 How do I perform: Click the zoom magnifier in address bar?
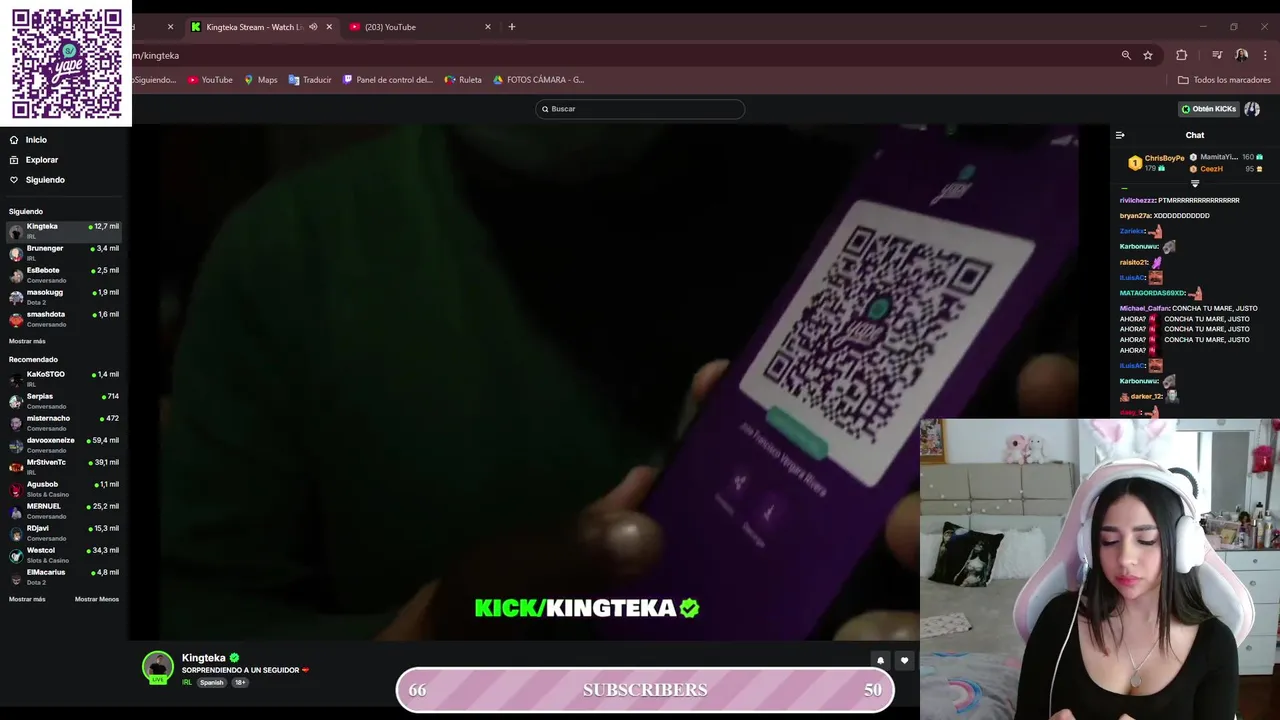1126,55
